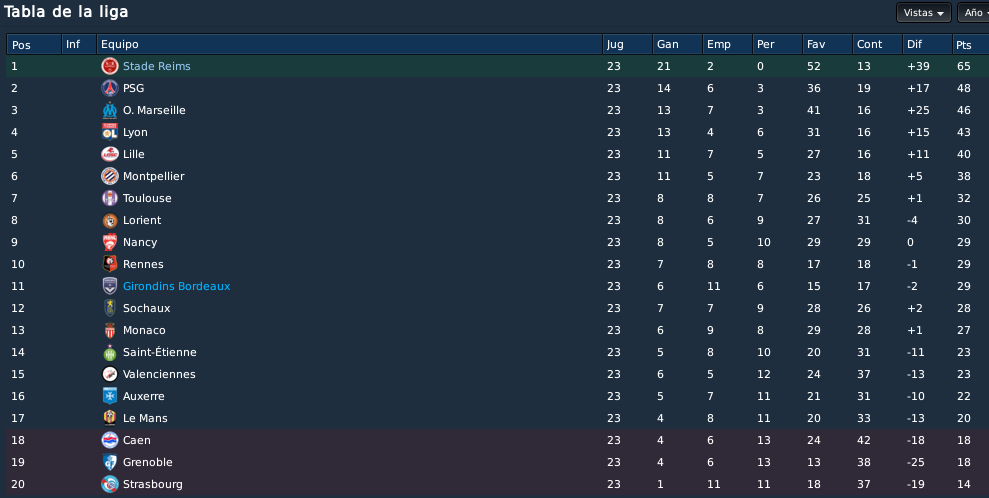Click the Montpellier crest icon
Viewport: 989px width, 498px height.
(x=110, y=177)
